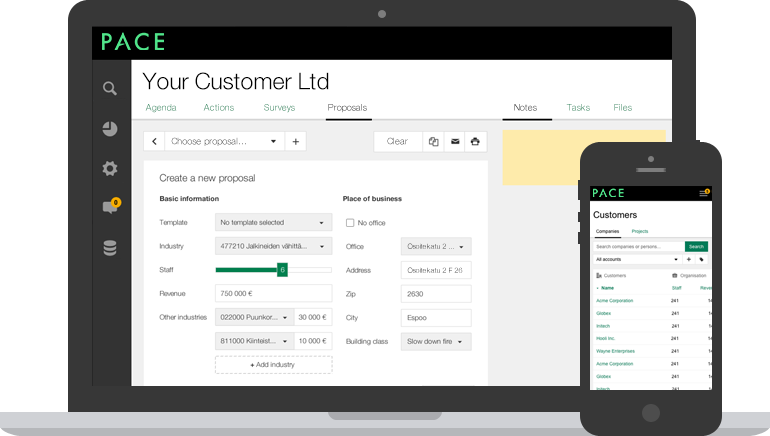Click the tag icon beside All accounts on phone

click(x=702, y=259)
